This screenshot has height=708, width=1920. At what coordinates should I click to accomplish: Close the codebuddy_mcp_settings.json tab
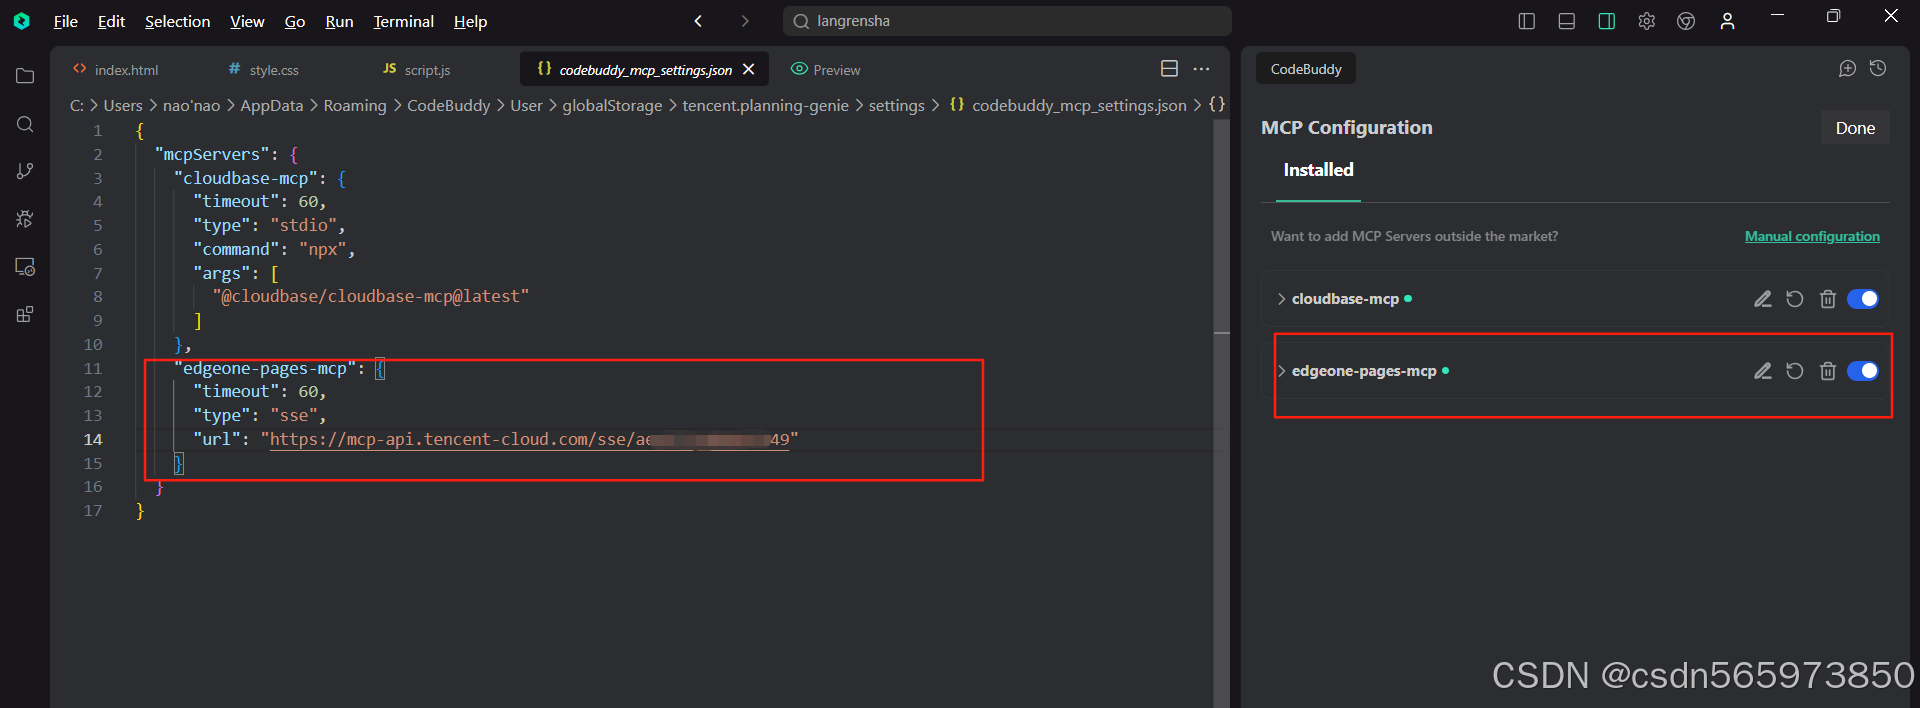point(749,69)
